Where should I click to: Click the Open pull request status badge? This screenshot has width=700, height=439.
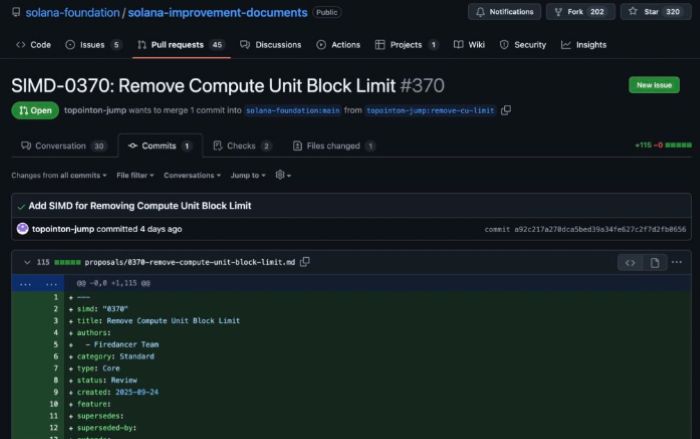tap(35, 110)
